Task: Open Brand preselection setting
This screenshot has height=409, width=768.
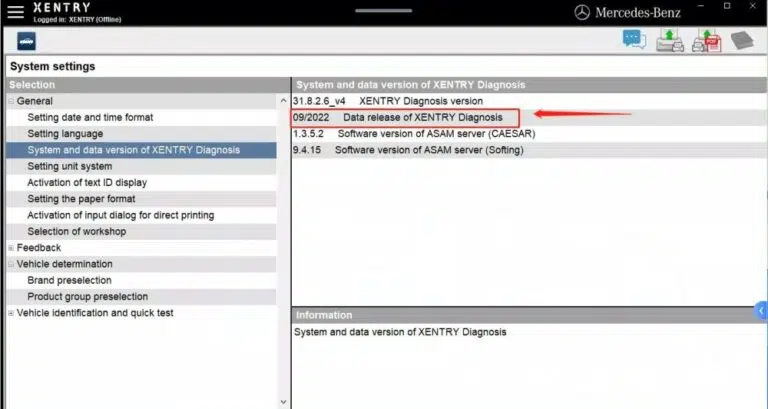Action: [70, 281]
